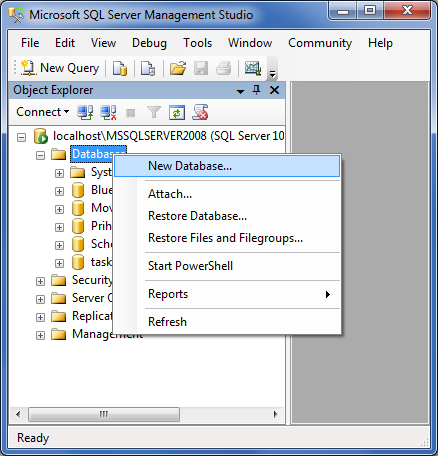Image resolution: width=438 pixels, height=456 pixels.
Task: Choose Restore Database... from context menu
Action: click(x=227, y=216)
